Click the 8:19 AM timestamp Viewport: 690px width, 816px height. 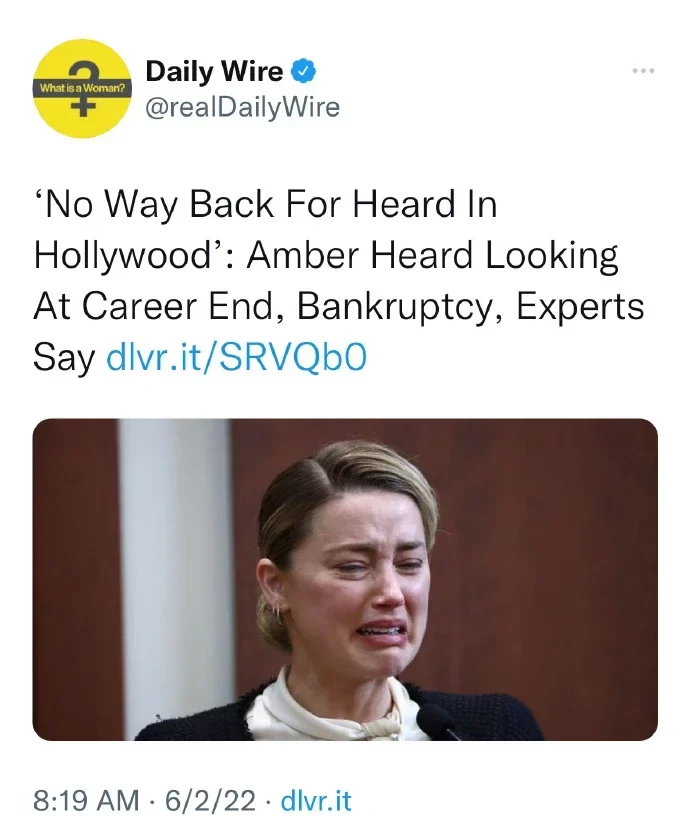point(86,800)
